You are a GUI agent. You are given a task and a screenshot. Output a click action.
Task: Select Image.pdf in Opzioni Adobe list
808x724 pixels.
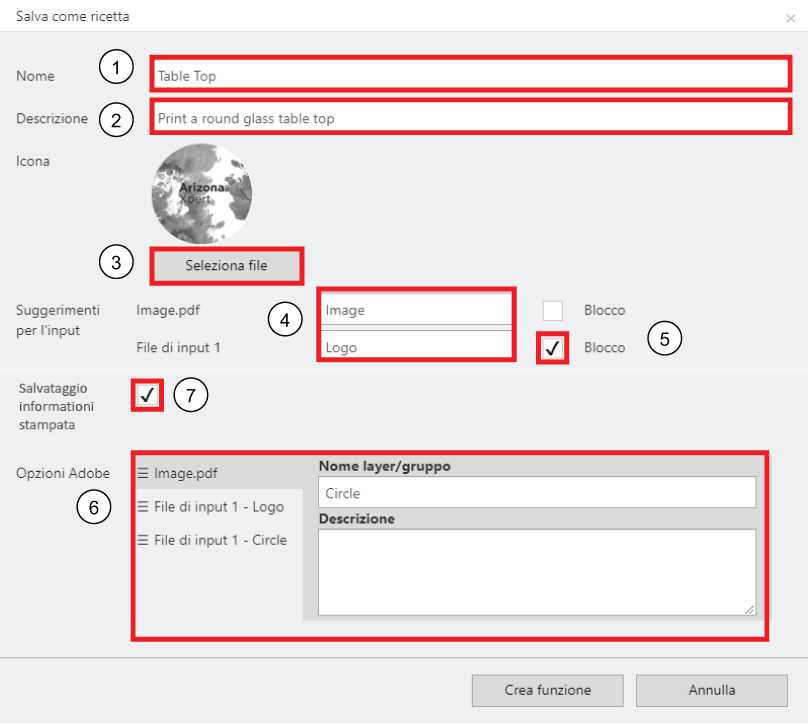coord(220,473)
